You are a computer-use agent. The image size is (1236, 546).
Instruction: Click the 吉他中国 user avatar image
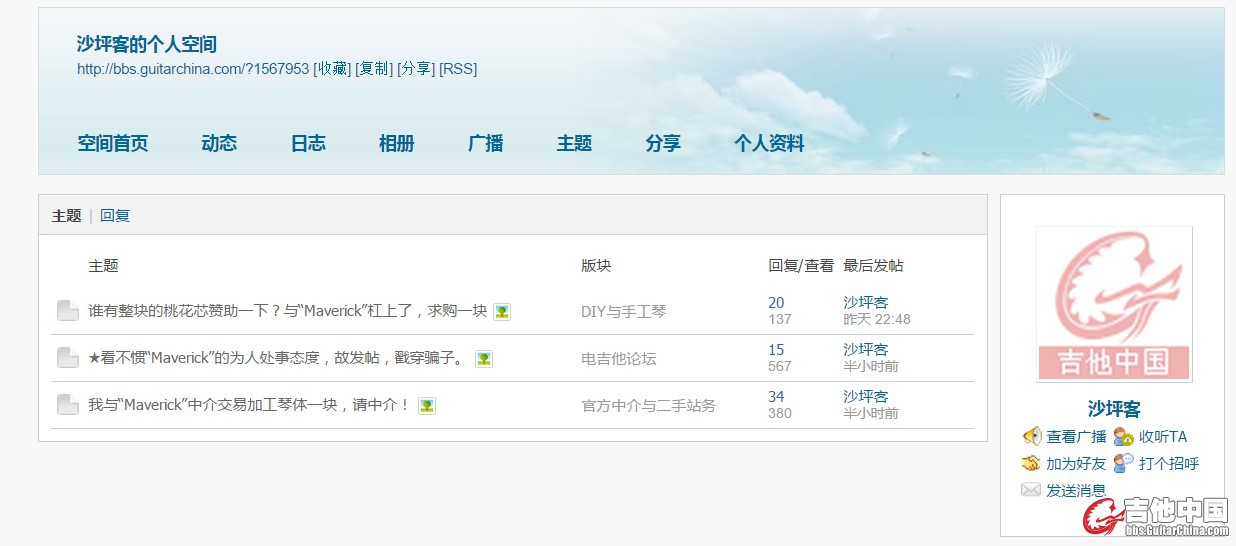point(1114,304)
